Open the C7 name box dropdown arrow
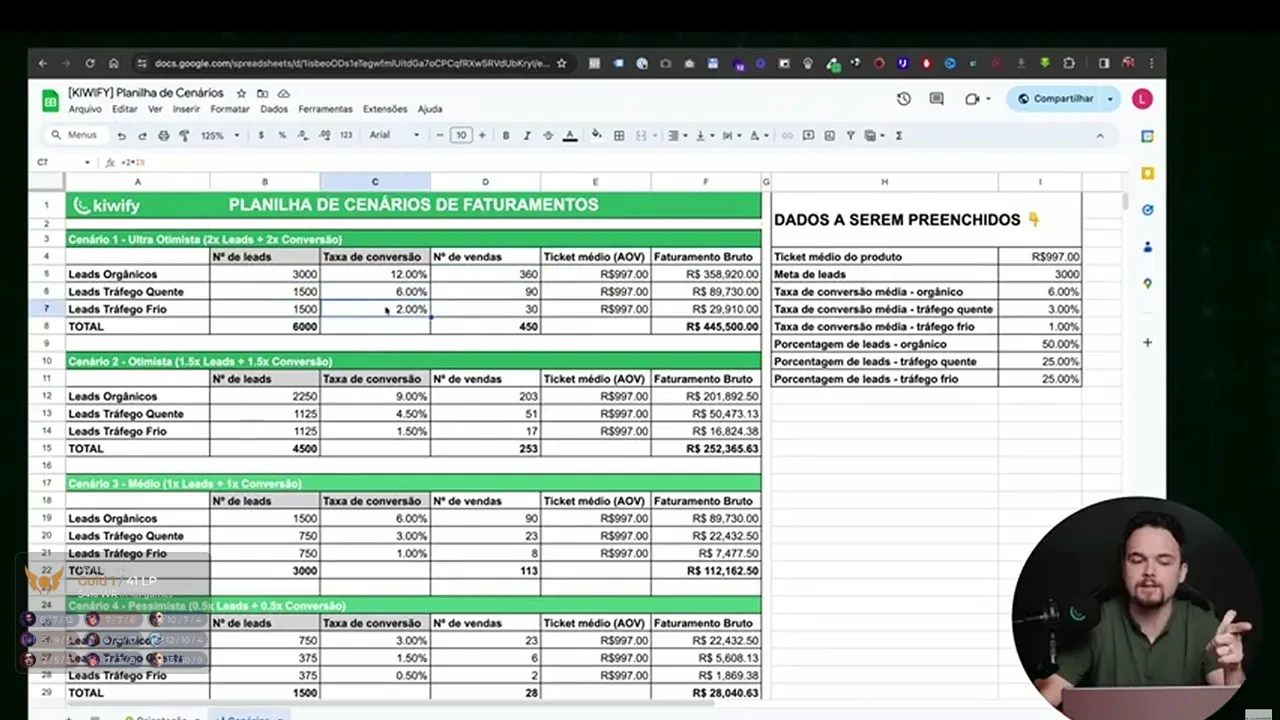Image resolution: width=1280 pixels, height=720 pixels. tap(87, 162)
